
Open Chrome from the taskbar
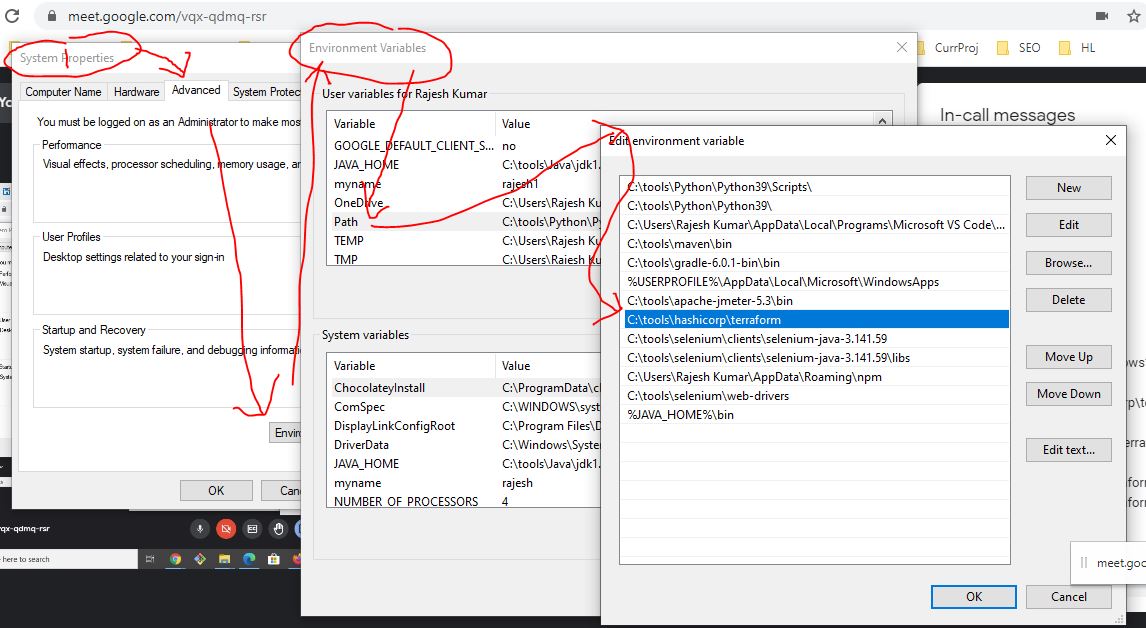[x=175, y=559]
